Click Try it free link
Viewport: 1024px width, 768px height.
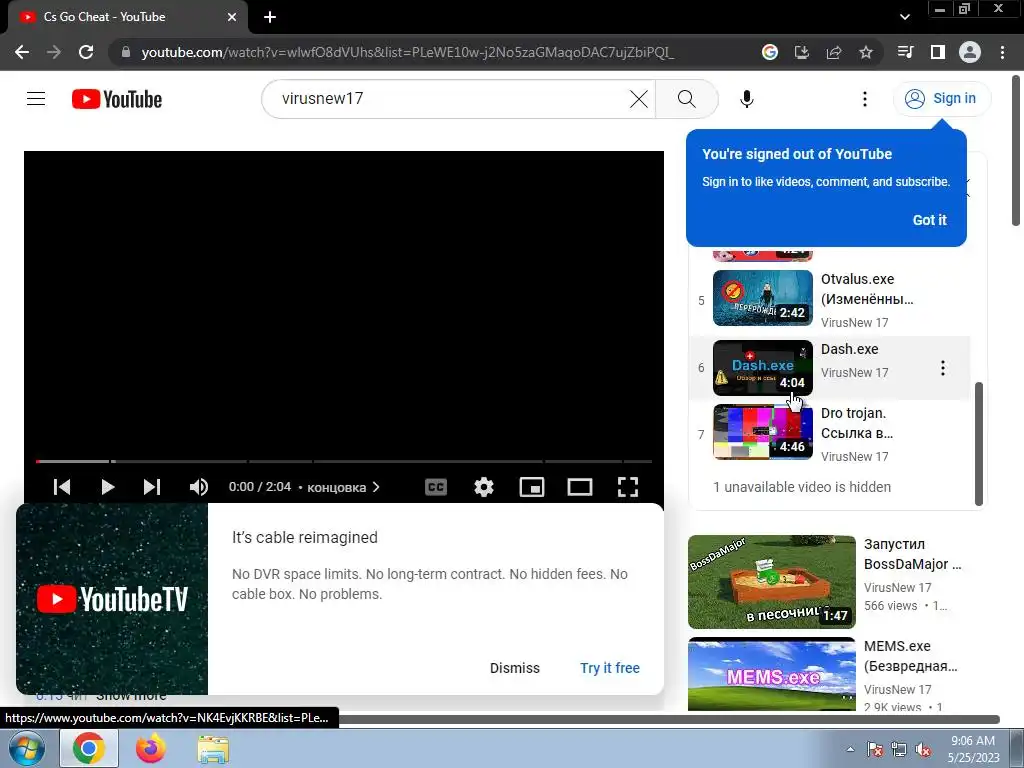[610, 668]
